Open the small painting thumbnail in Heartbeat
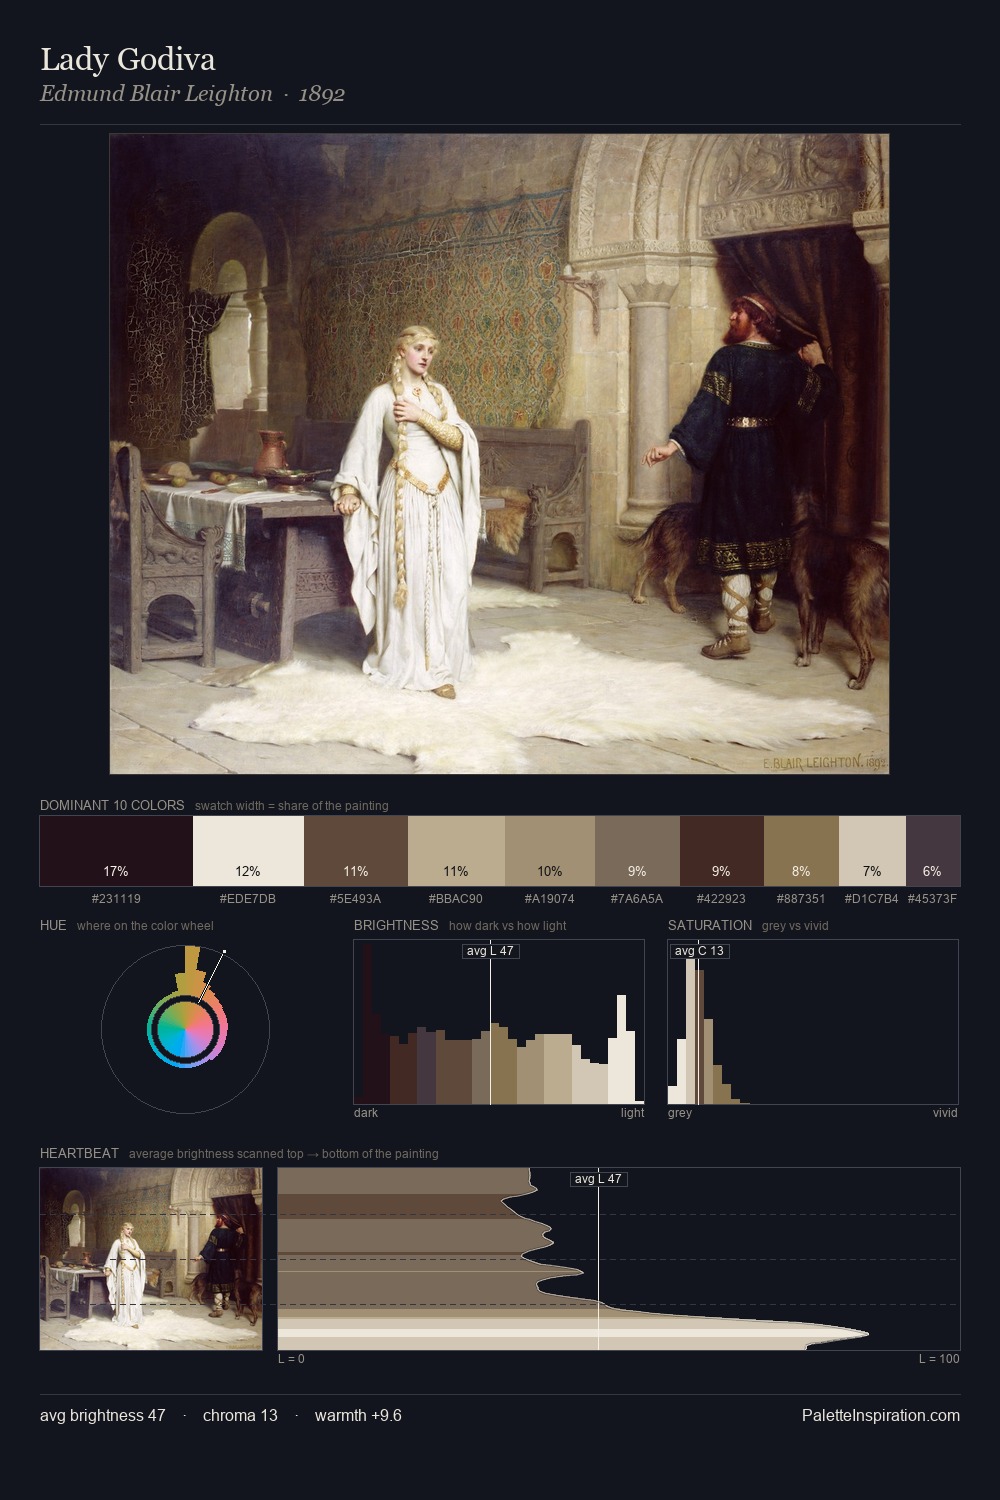 (151, 1259)
